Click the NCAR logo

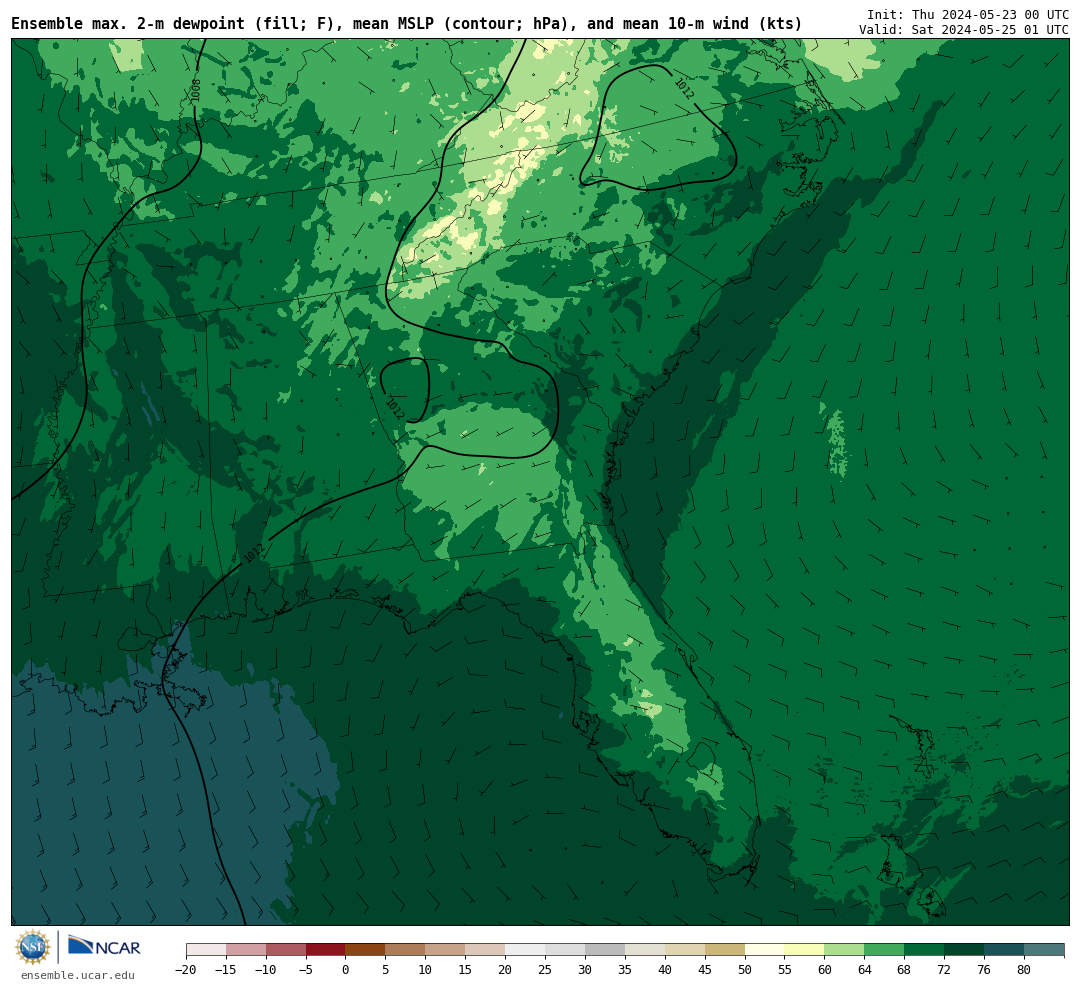coord(104,946)
